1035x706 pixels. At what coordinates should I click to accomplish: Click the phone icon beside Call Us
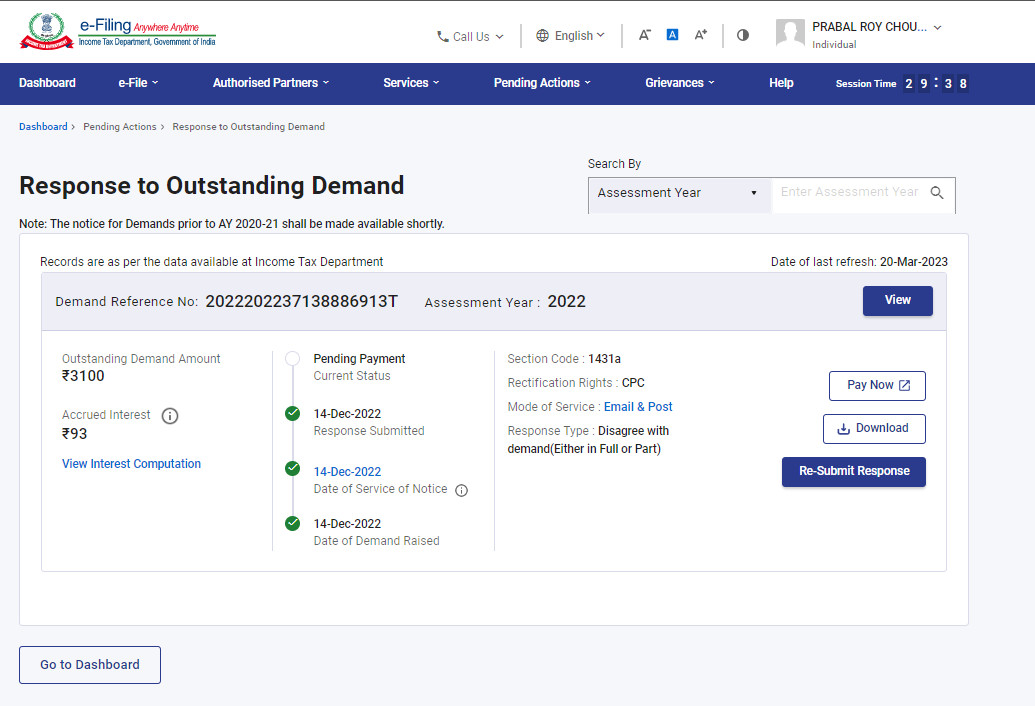442,36
